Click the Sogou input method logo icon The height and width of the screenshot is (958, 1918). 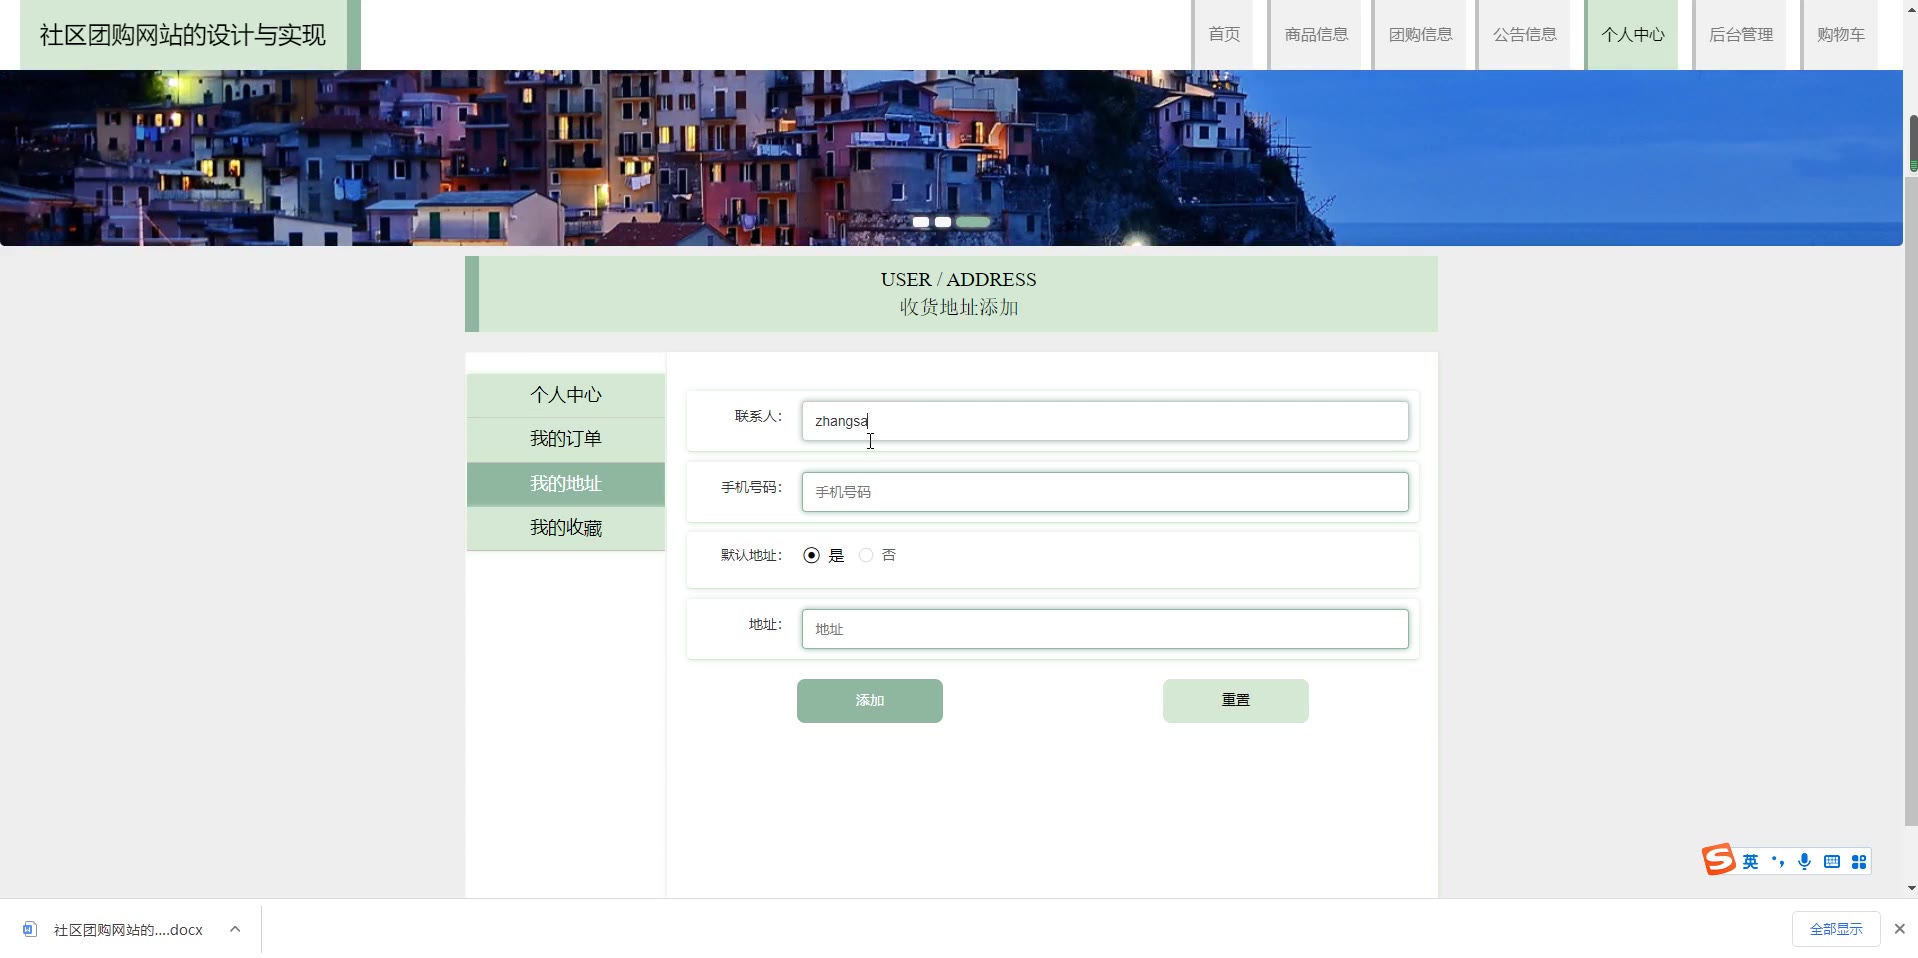tap(1719, 860)
